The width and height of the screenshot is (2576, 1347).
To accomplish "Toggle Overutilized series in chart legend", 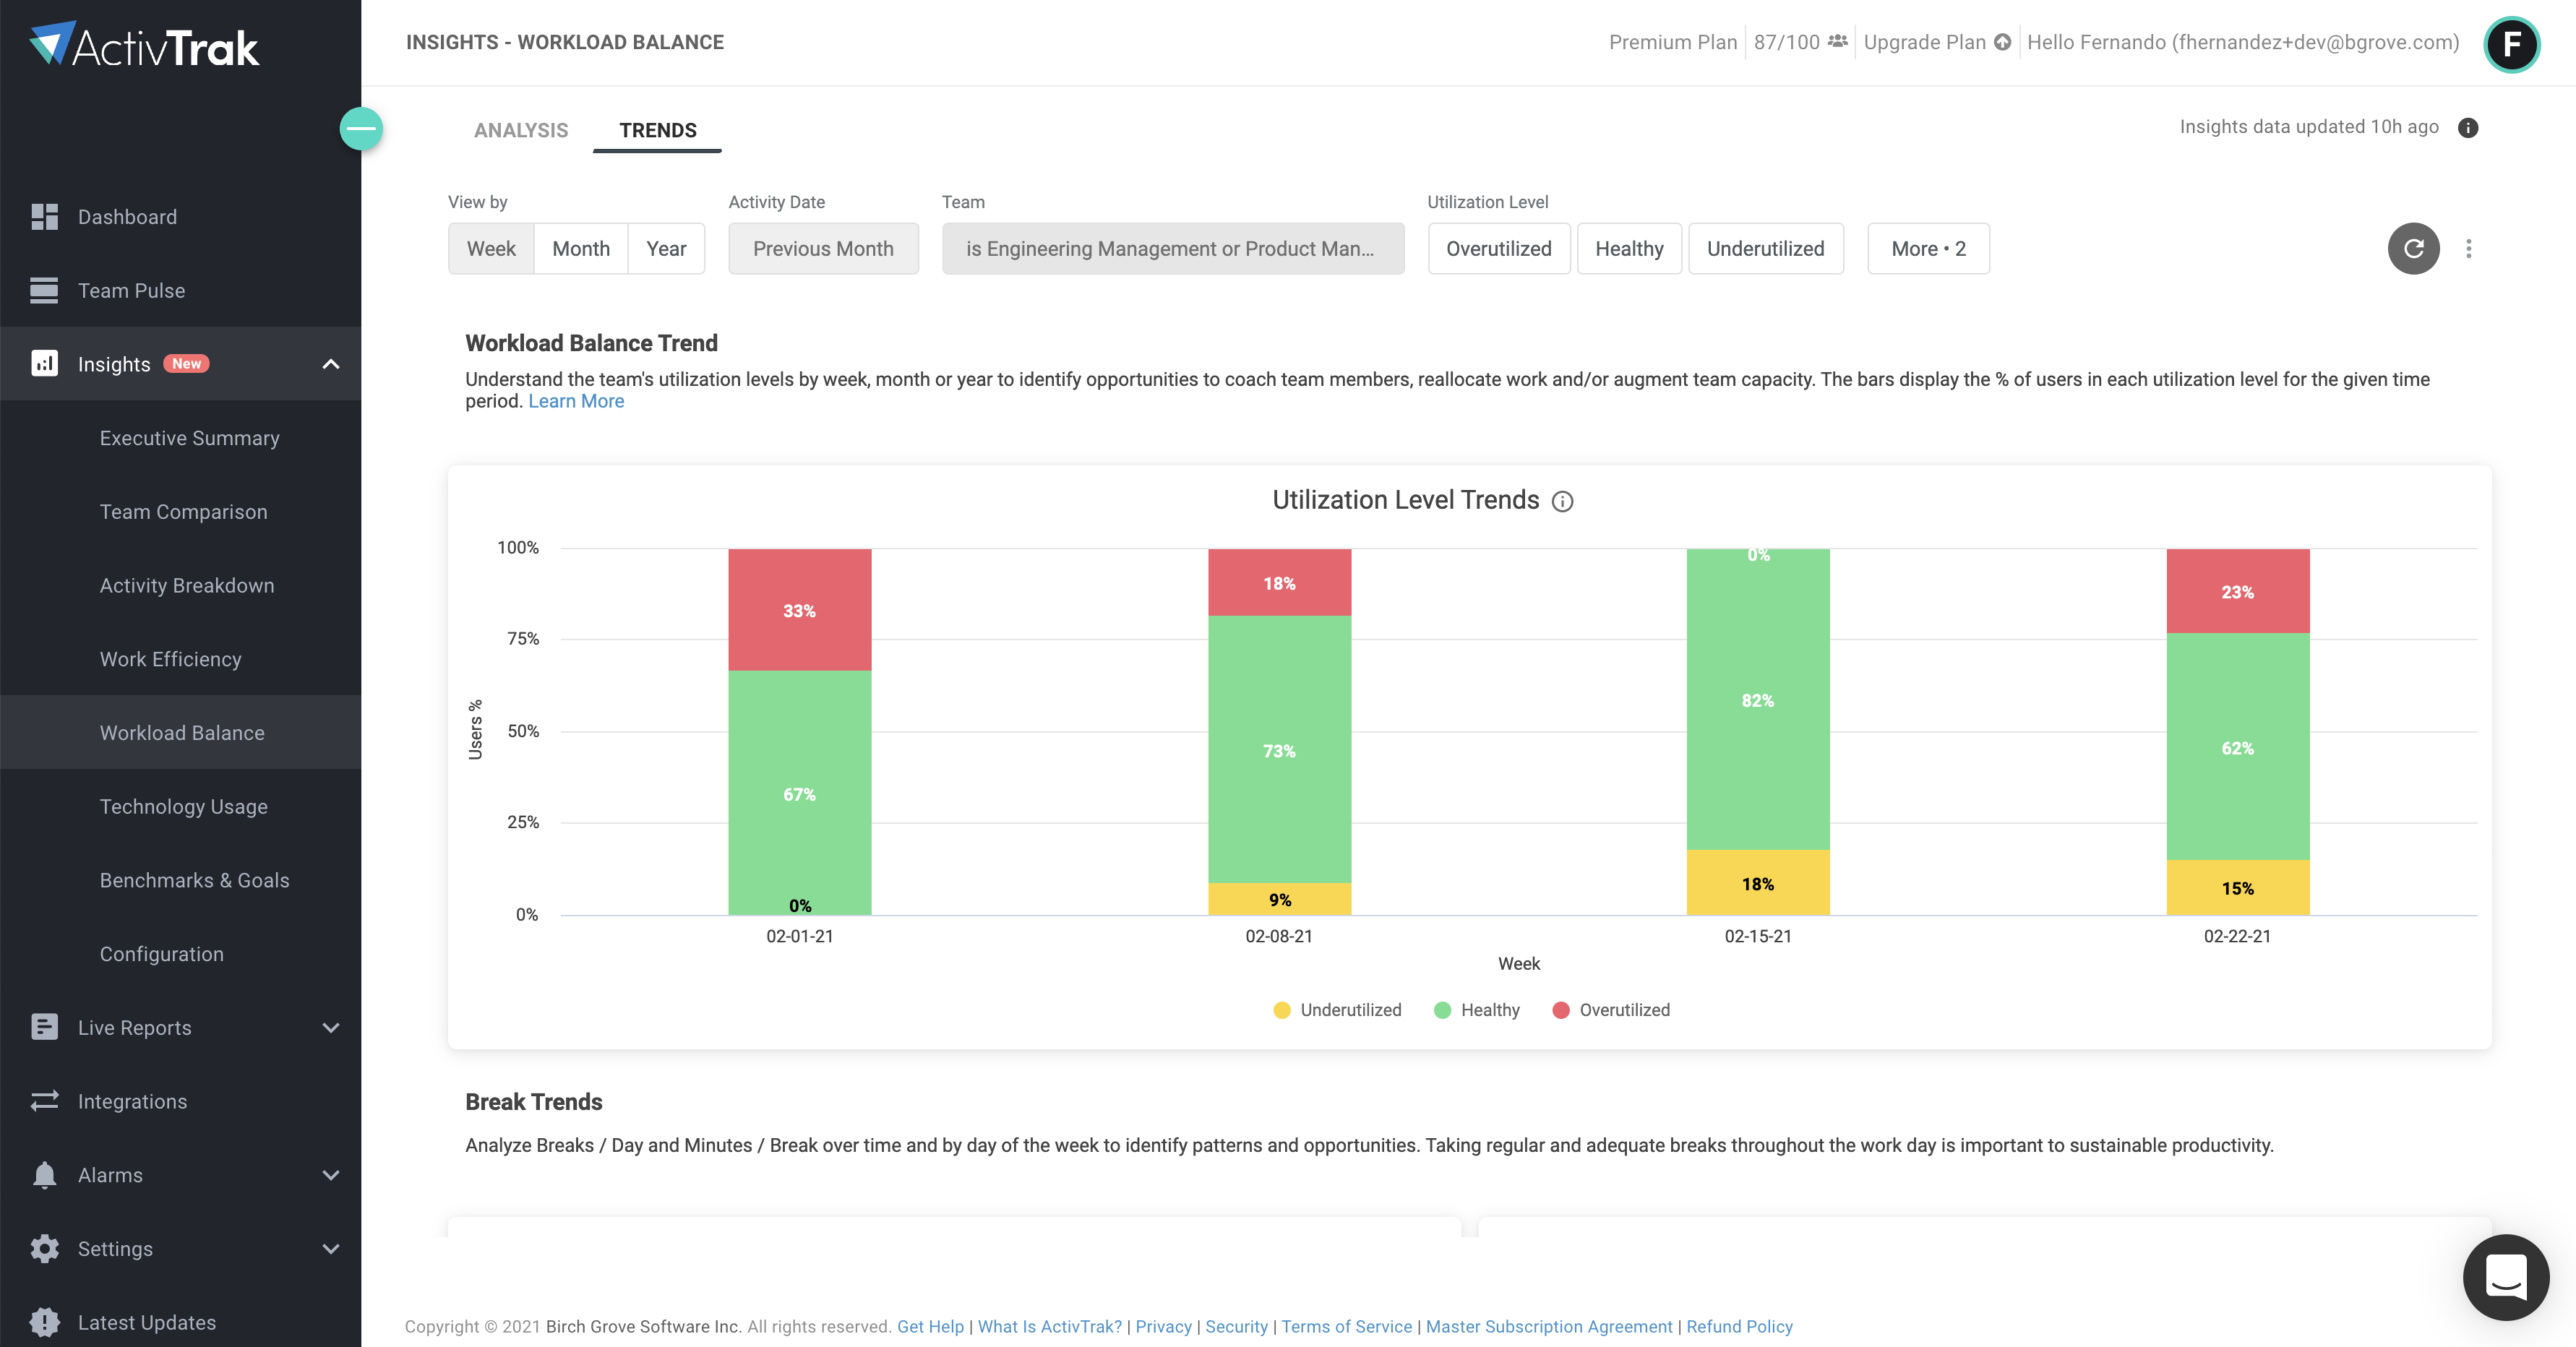I will click(x=1611, y=1010).
